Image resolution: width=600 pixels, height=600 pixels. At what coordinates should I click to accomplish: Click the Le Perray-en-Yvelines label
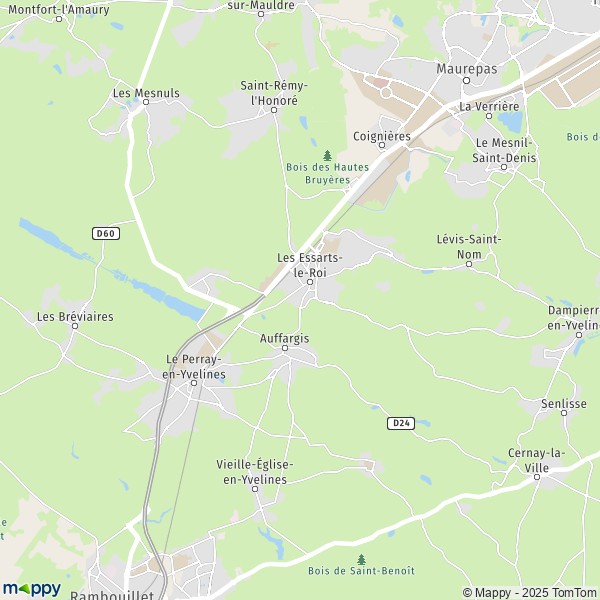pos(194,367)
